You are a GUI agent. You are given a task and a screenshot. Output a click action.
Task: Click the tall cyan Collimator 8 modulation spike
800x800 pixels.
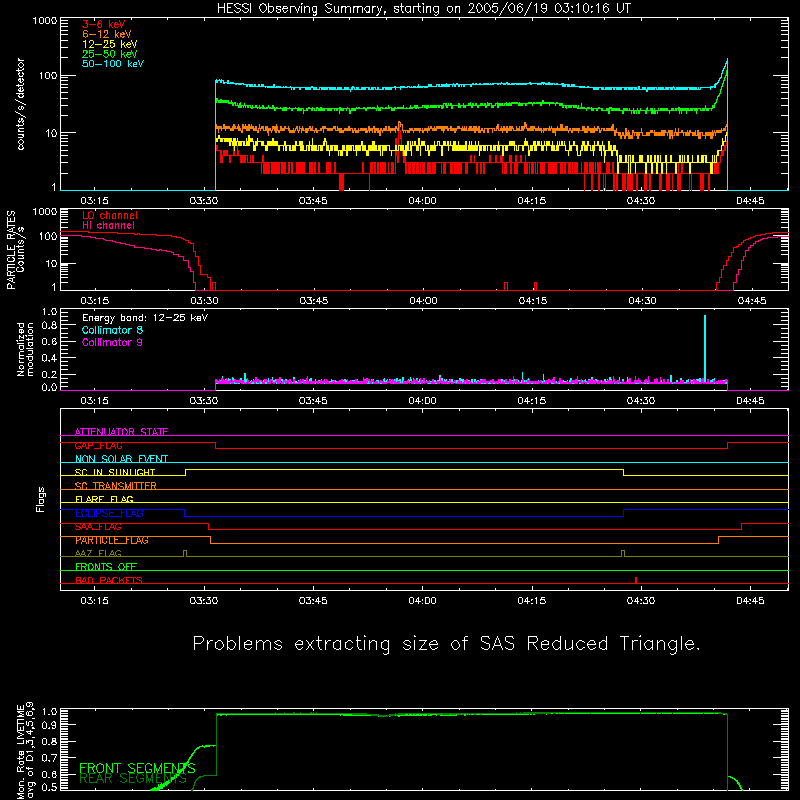pos(705,348)
